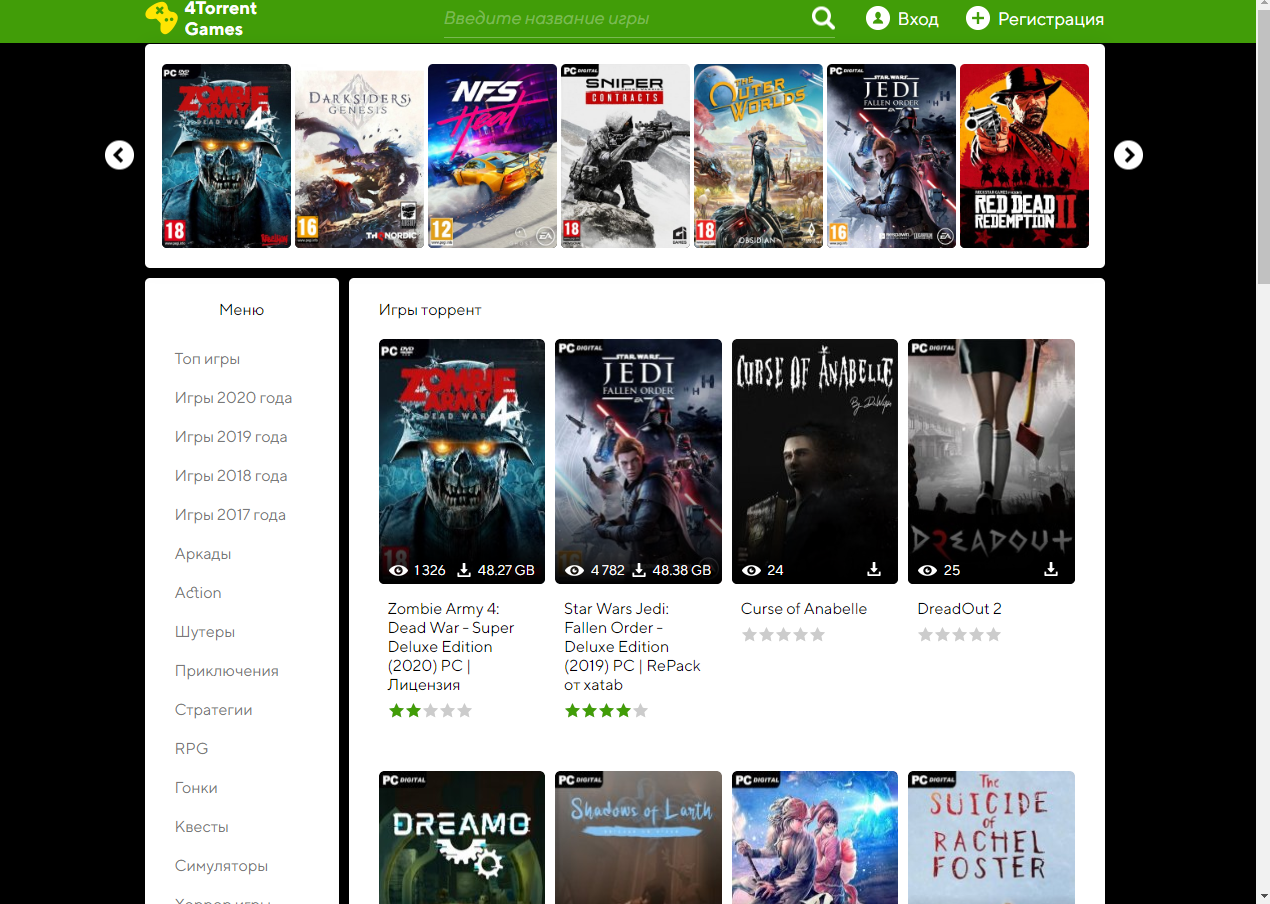Open Red Dead Redemption II carousel cover
This screenshot has width=1270, height=904.
point(1024,156)
